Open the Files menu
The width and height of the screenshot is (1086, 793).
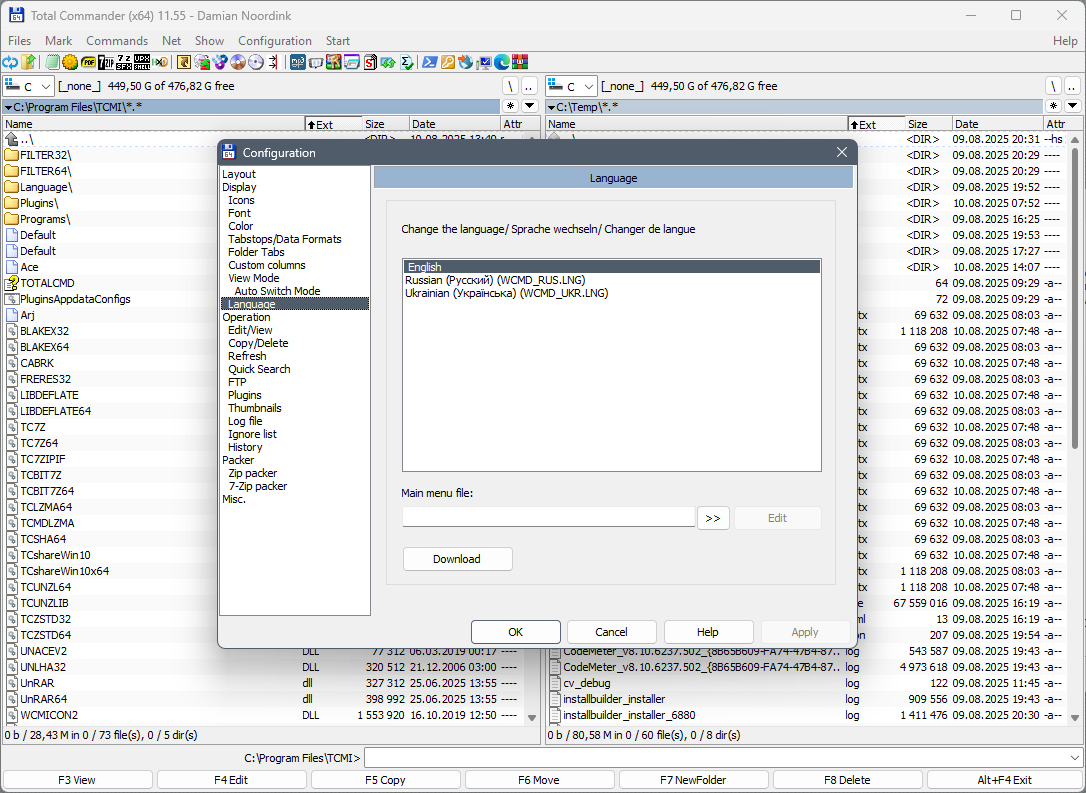pyautogui.click(x=19, y=41)
